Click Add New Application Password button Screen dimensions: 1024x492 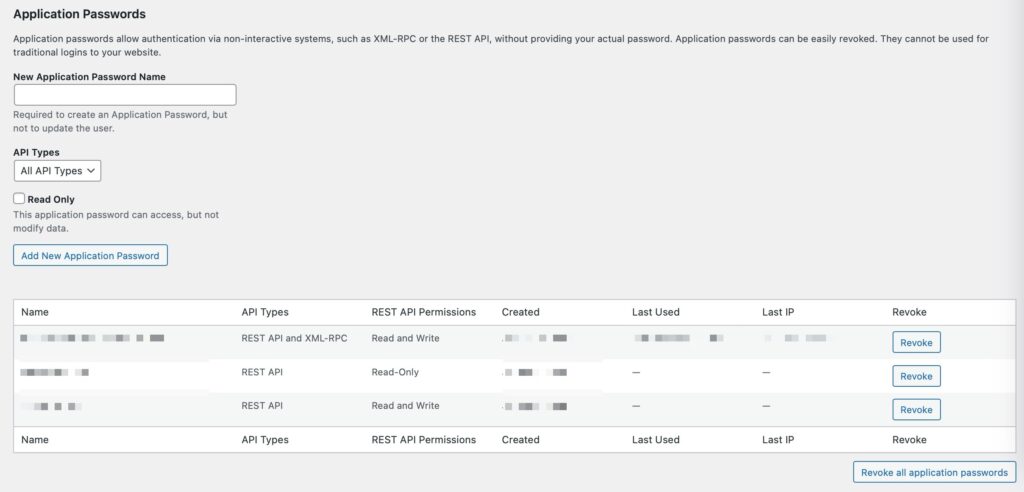point(90,255)
